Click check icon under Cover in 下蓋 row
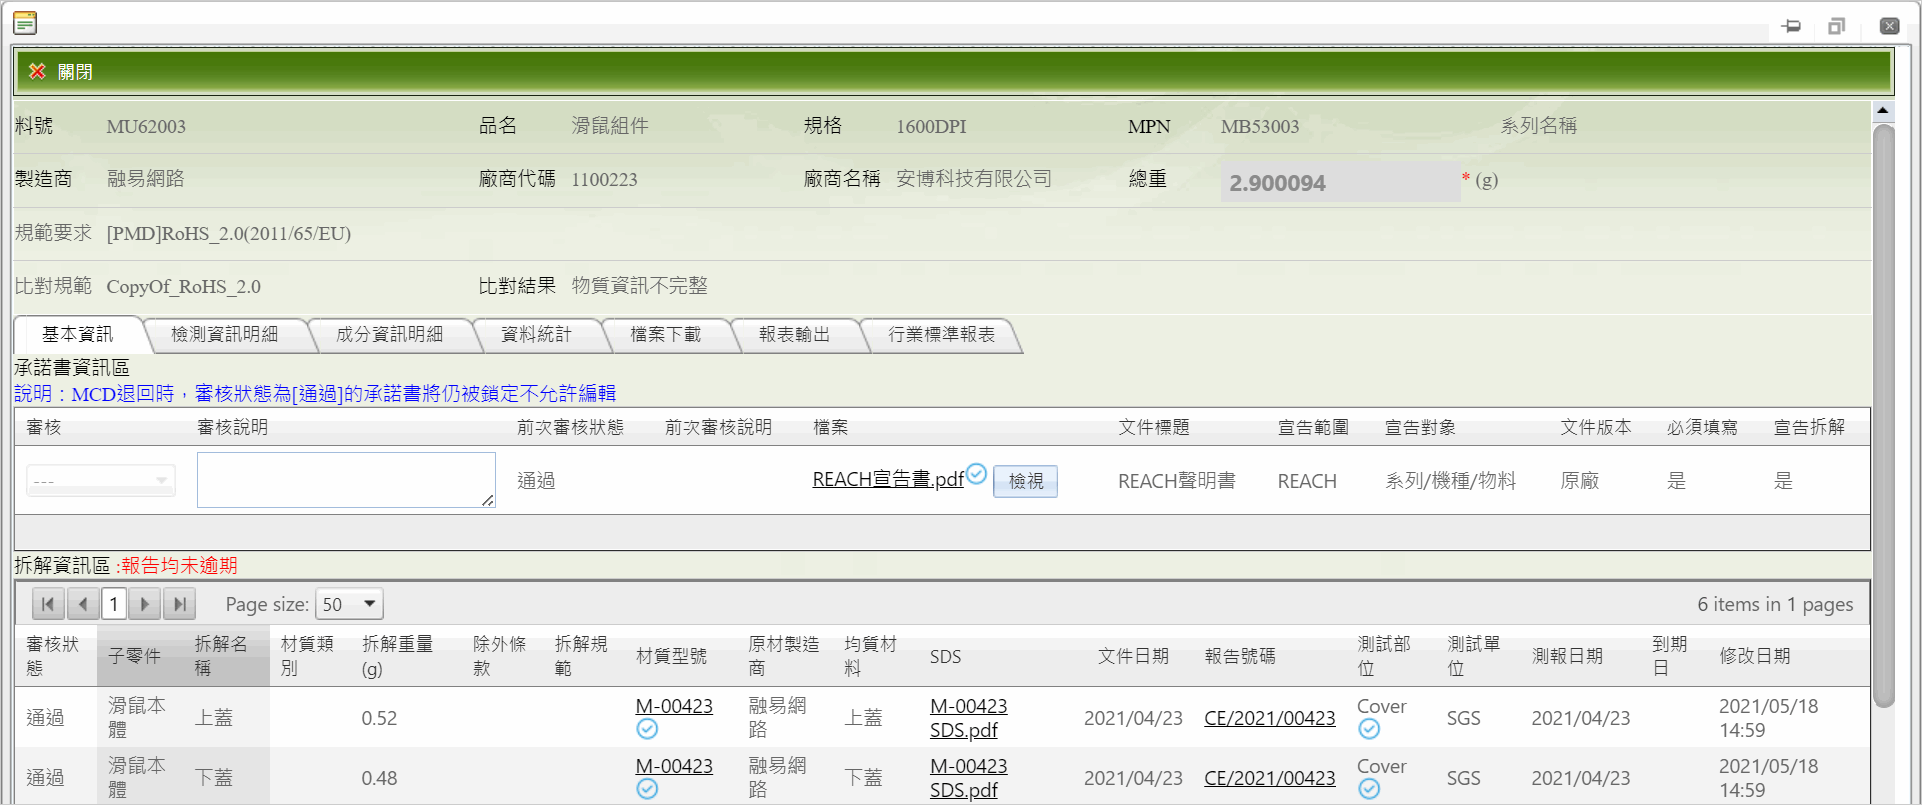The height and width of the screenshot is (805, 1922). [x=1369, y=789]
